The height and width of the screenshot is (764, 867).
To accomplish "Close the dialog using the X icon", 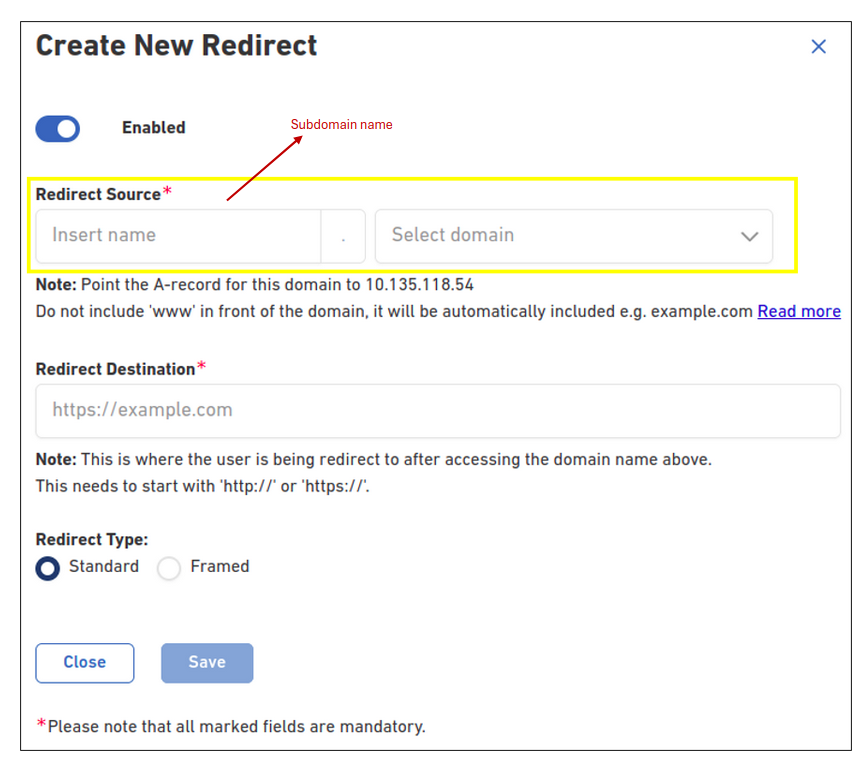I will pos(818,46).
